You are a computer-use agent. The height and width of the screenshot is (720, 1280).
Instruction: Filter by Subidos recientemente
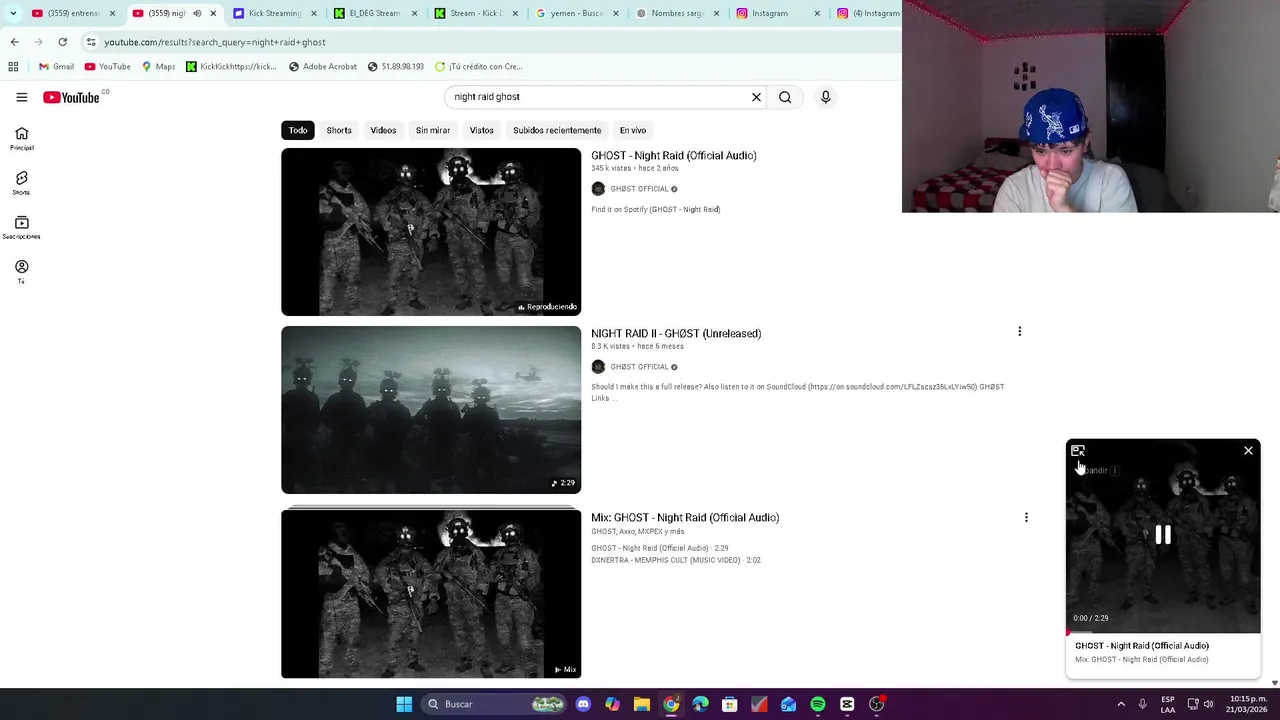click(x=557, y=130)
